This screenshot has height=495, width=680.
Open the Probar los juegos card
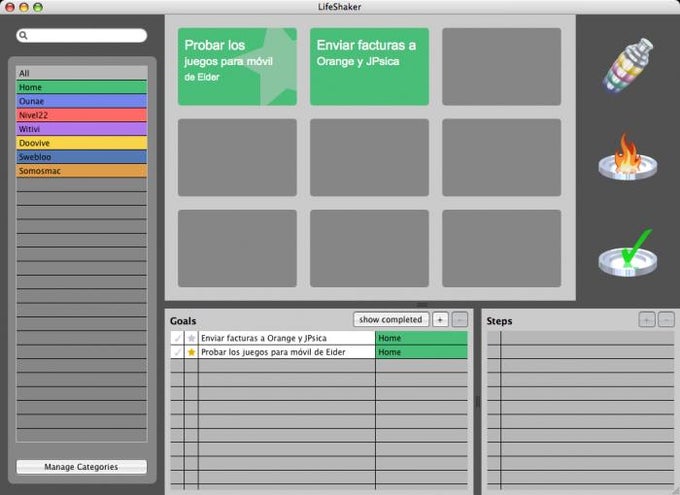237,66
